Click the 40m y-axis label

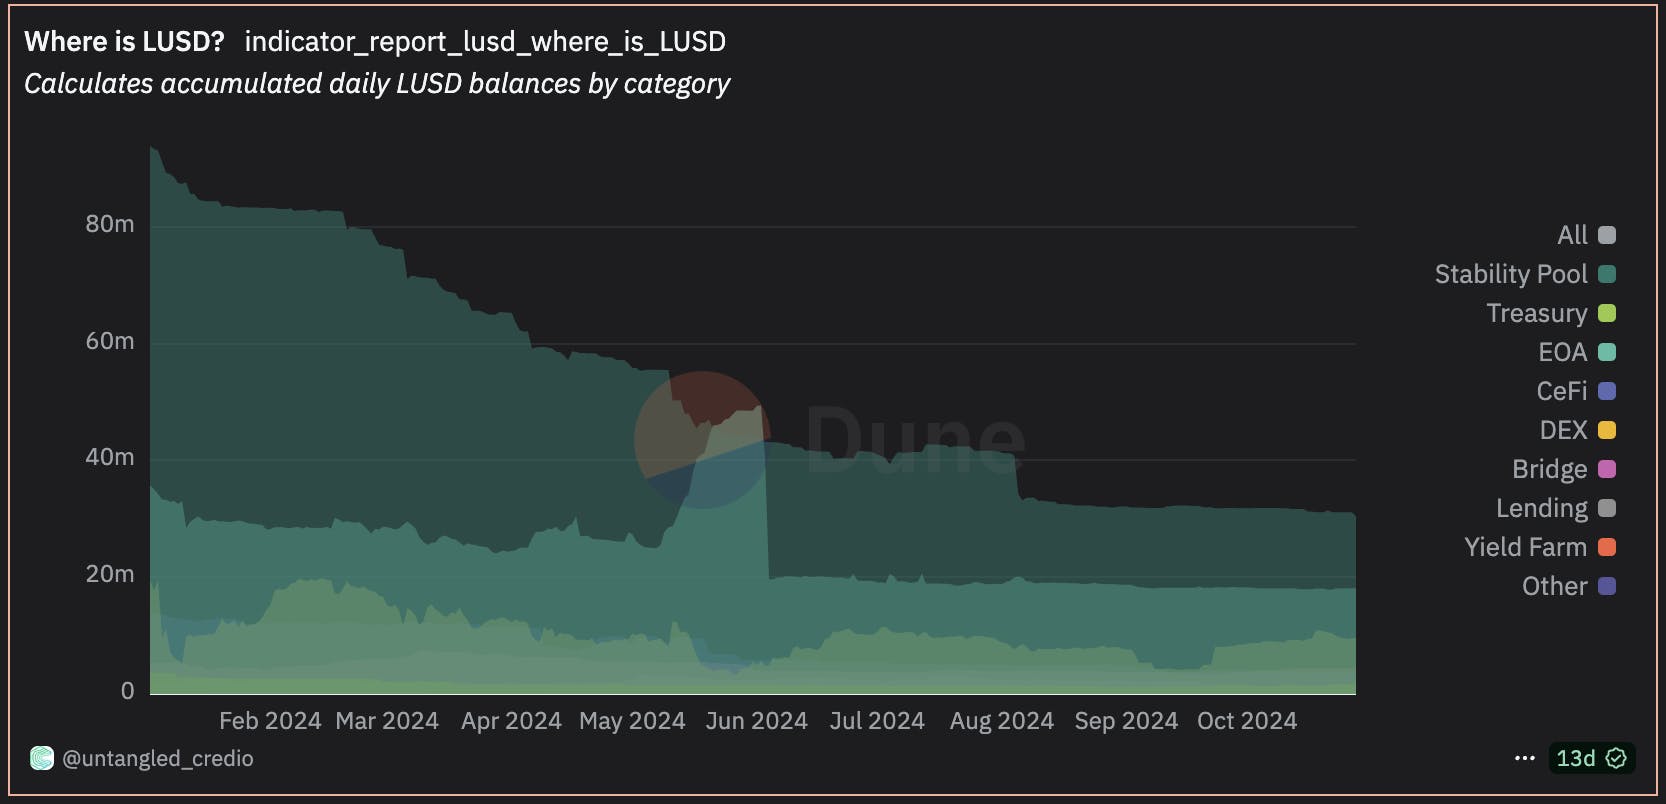pos(110,457)
